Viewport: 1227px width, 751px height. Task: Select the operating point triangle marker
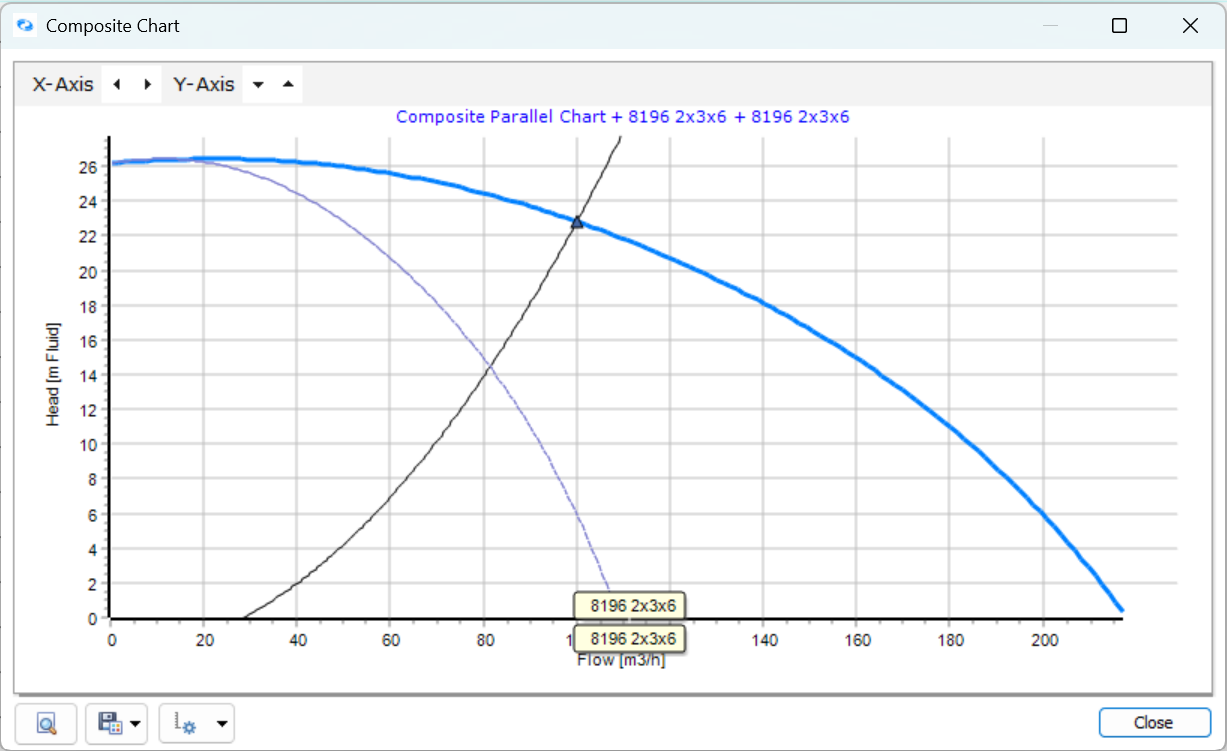coord(577,222)
